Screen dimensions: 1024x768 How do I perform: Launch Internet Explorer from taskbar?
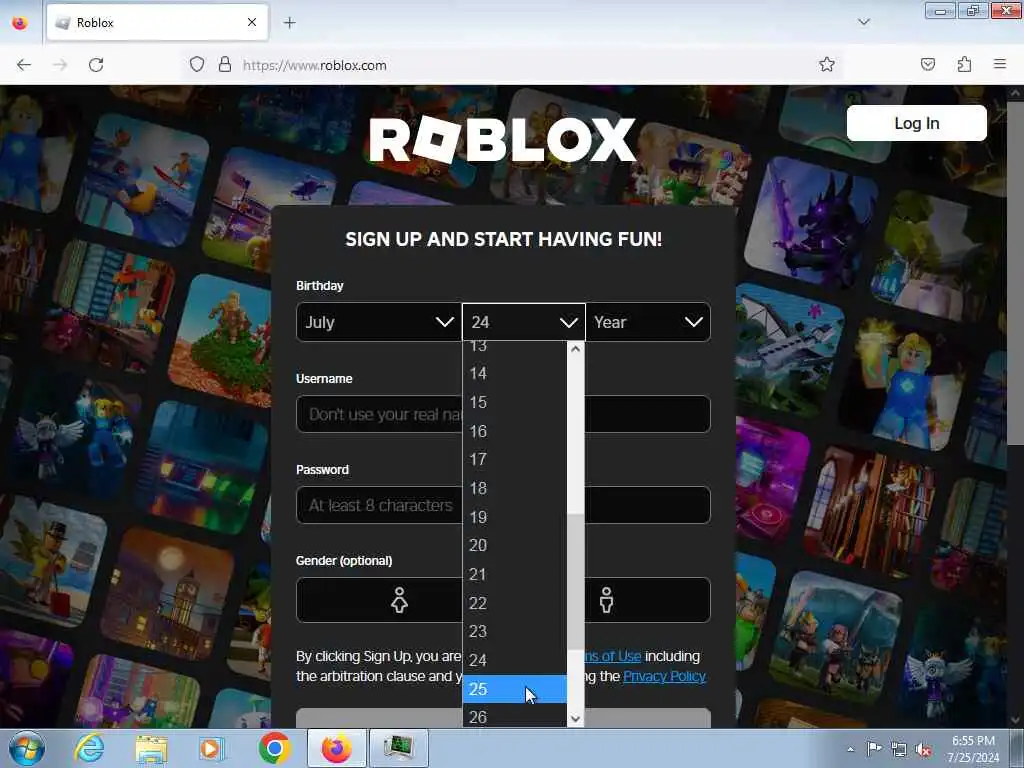point(89,748)
